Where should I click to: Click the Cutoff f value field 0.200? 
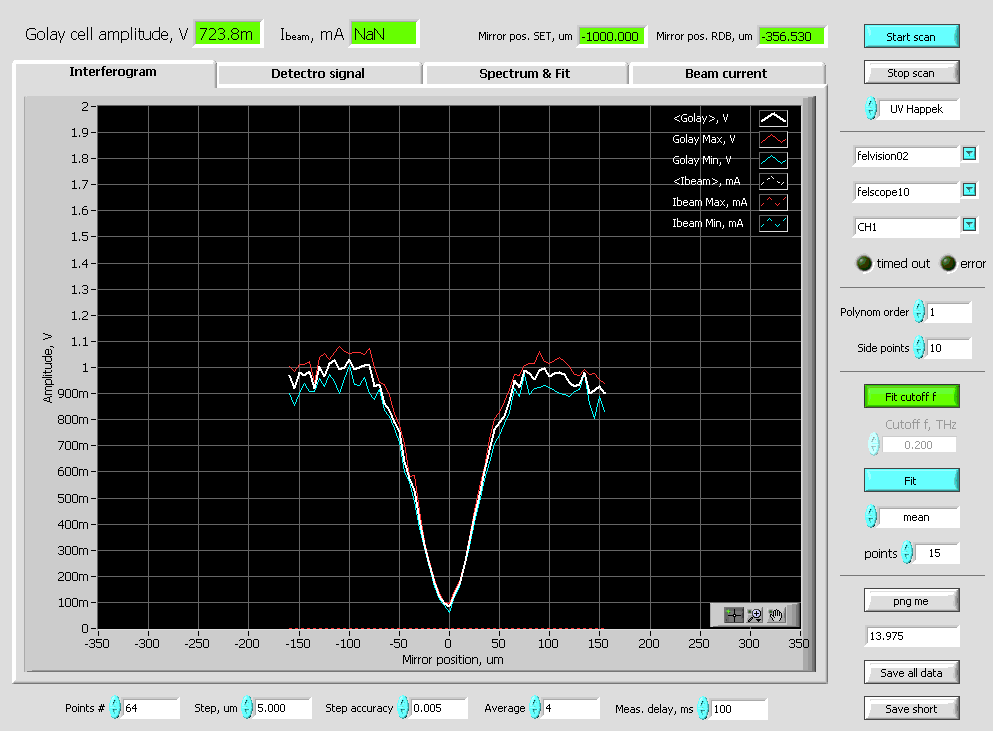pos(919,445)
